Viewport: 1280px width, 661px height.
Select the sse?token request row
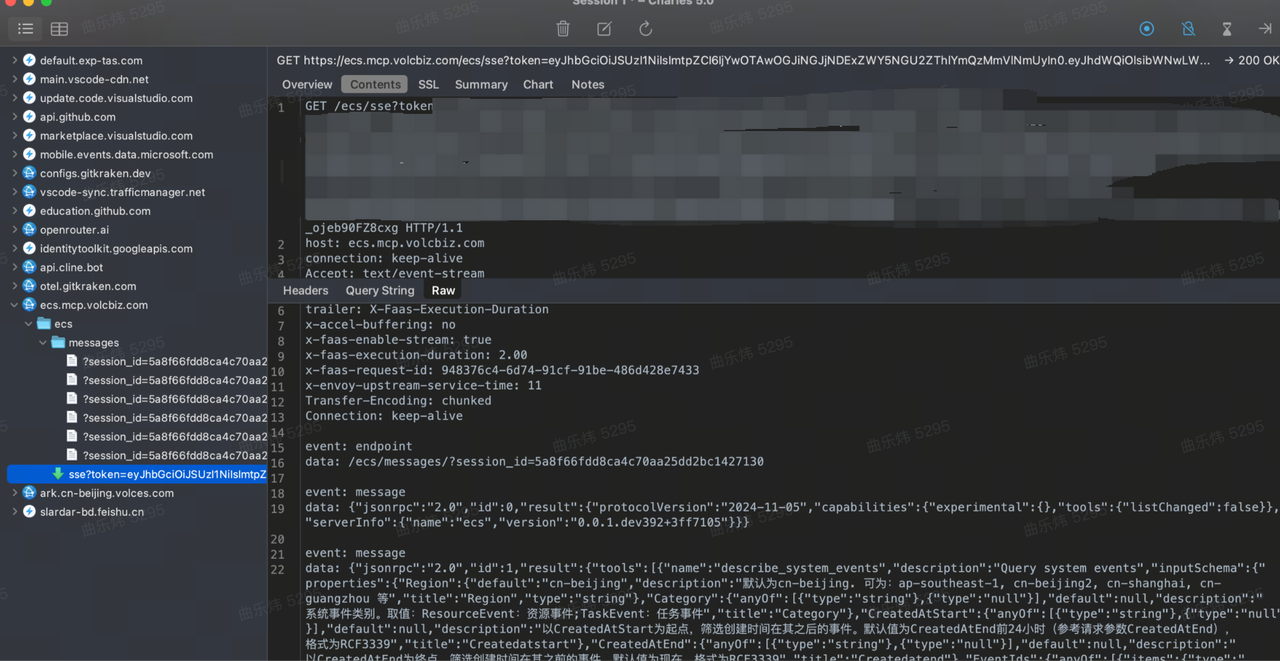(137, 474)
